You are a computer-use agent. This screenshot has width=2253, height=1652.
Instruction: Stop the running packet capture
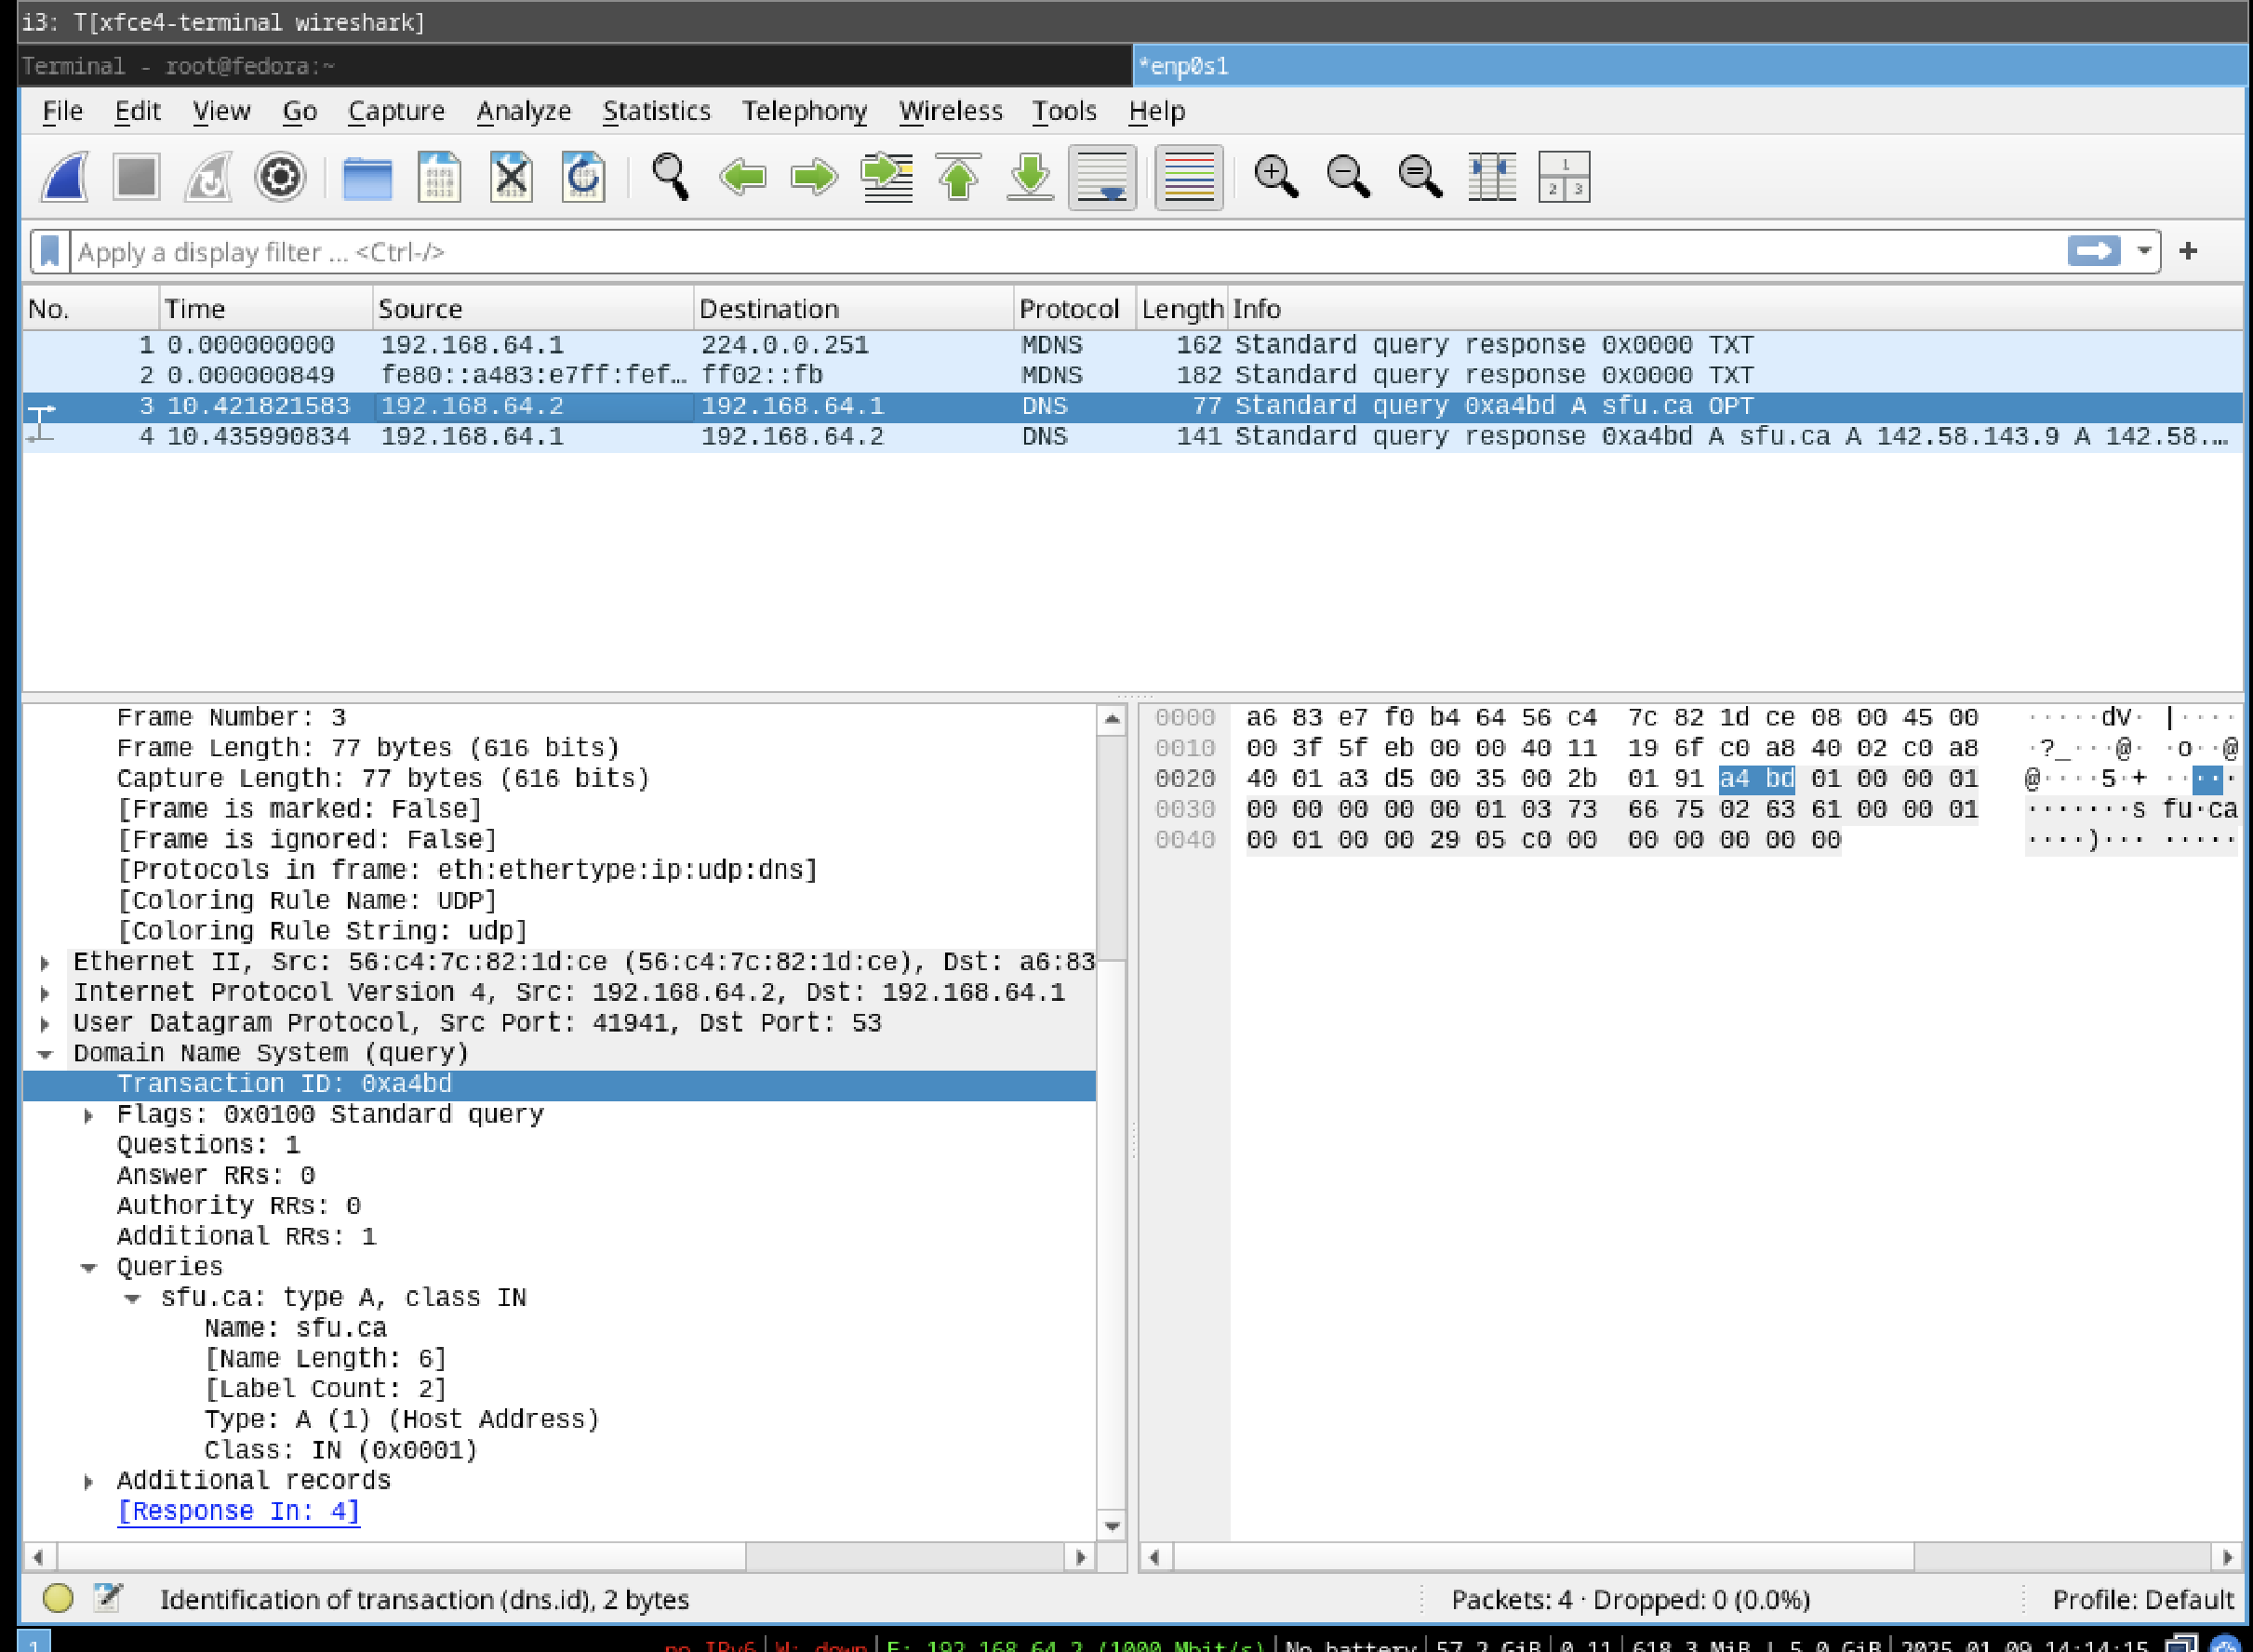point(136,177)
